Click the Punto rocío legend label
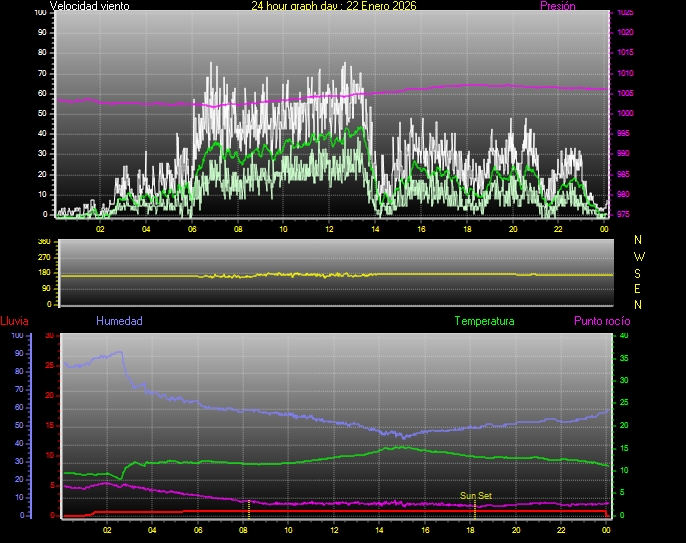Image resolution: width=686 pixels, height=543 pixels. [x=601, y=321]
